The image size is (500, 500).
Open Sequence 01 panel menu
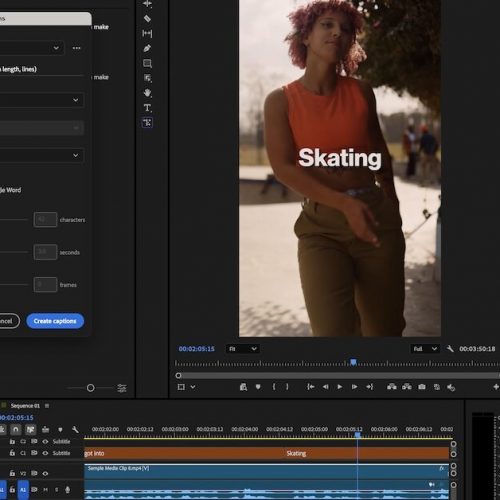click(47, 406)
